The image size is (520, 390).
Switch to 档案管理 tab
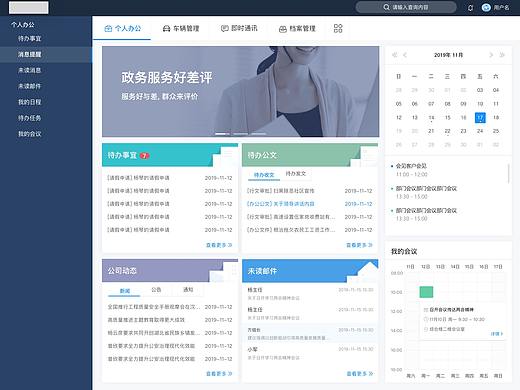297,28
